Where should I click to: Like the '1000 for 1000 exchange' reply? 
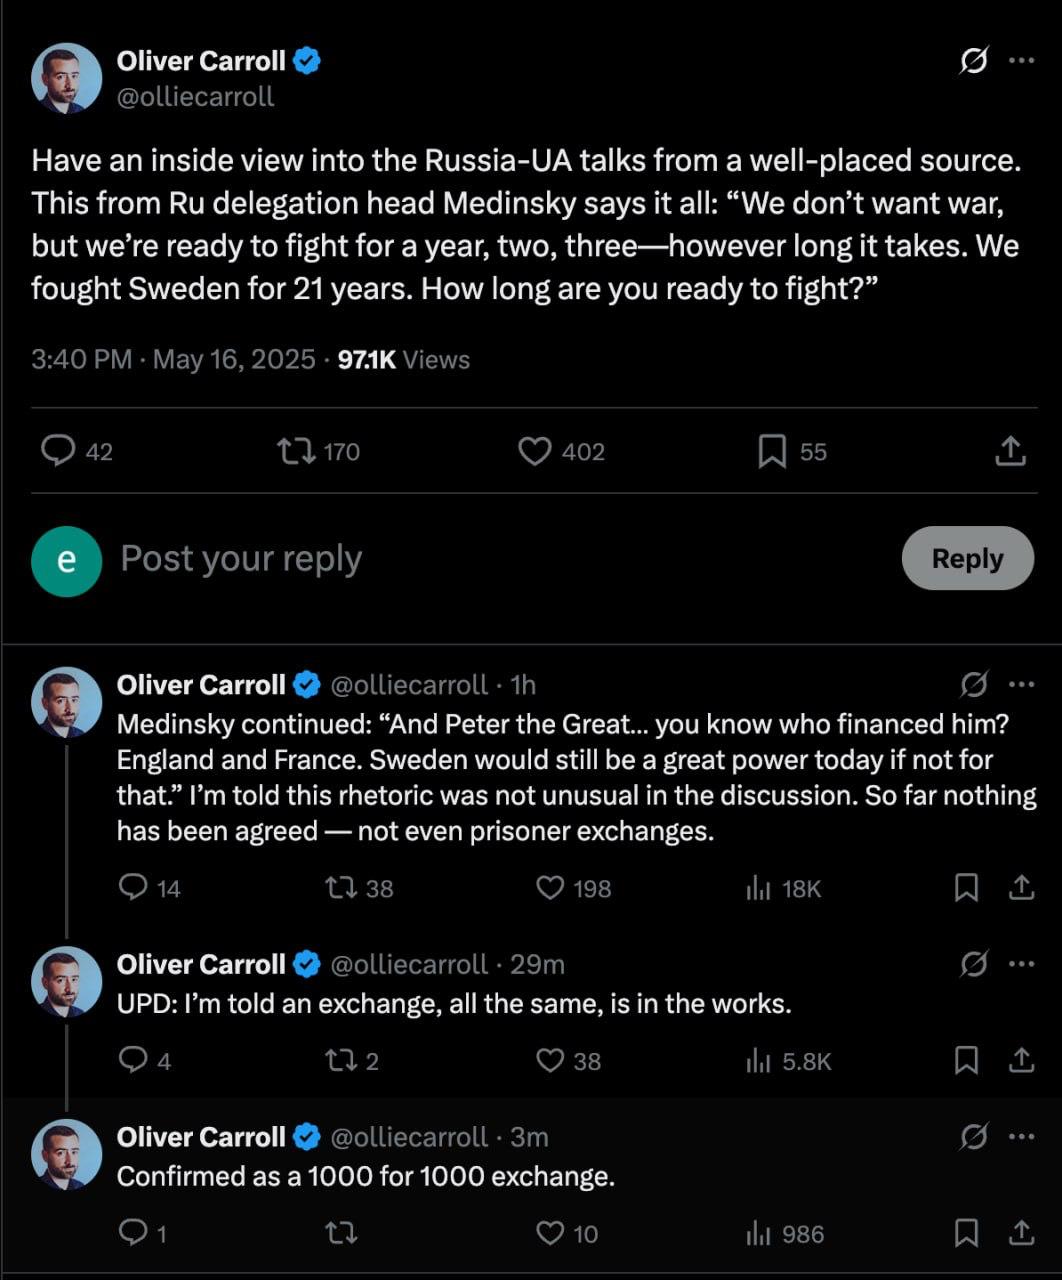coord(551,1234)
